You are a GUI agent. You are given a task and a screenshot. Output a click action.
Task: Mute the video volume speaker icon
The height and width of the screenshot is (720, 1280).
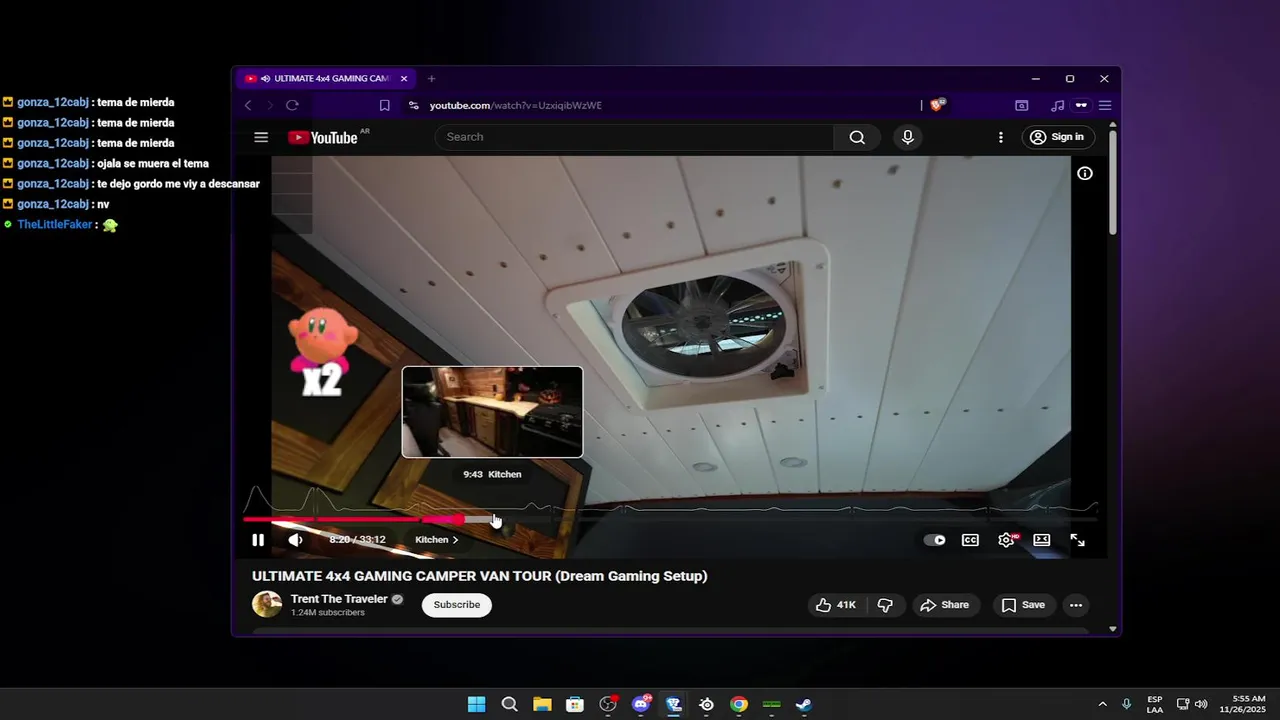tap(296, 540)
